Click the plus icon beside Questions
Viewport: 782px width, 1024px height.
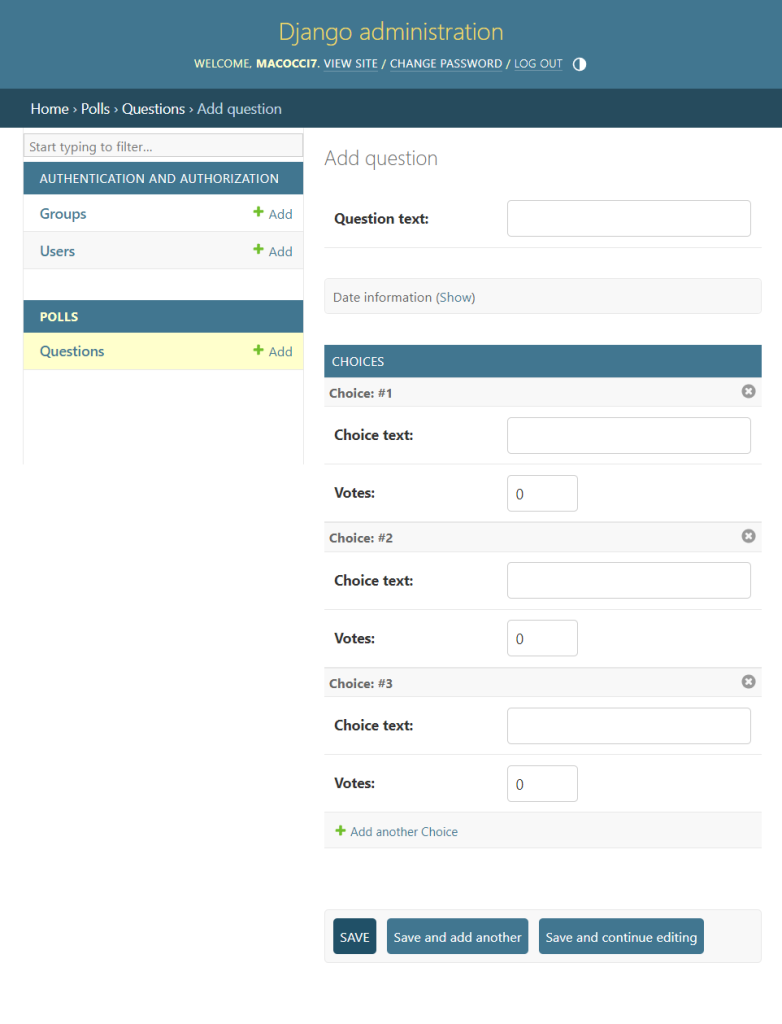coord(259,351)
